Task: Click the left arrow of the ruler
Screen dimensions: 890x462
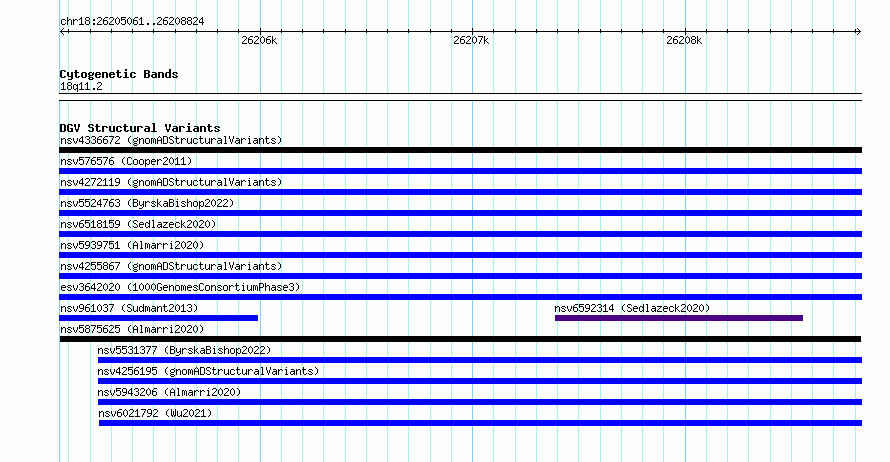Action: (x=63, y=32)
